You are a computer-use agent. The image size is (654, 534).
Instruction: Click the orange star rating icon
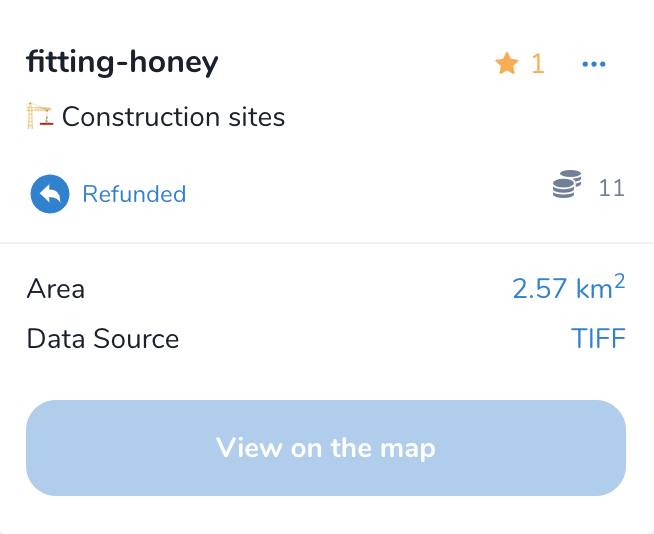click(506, 63)
